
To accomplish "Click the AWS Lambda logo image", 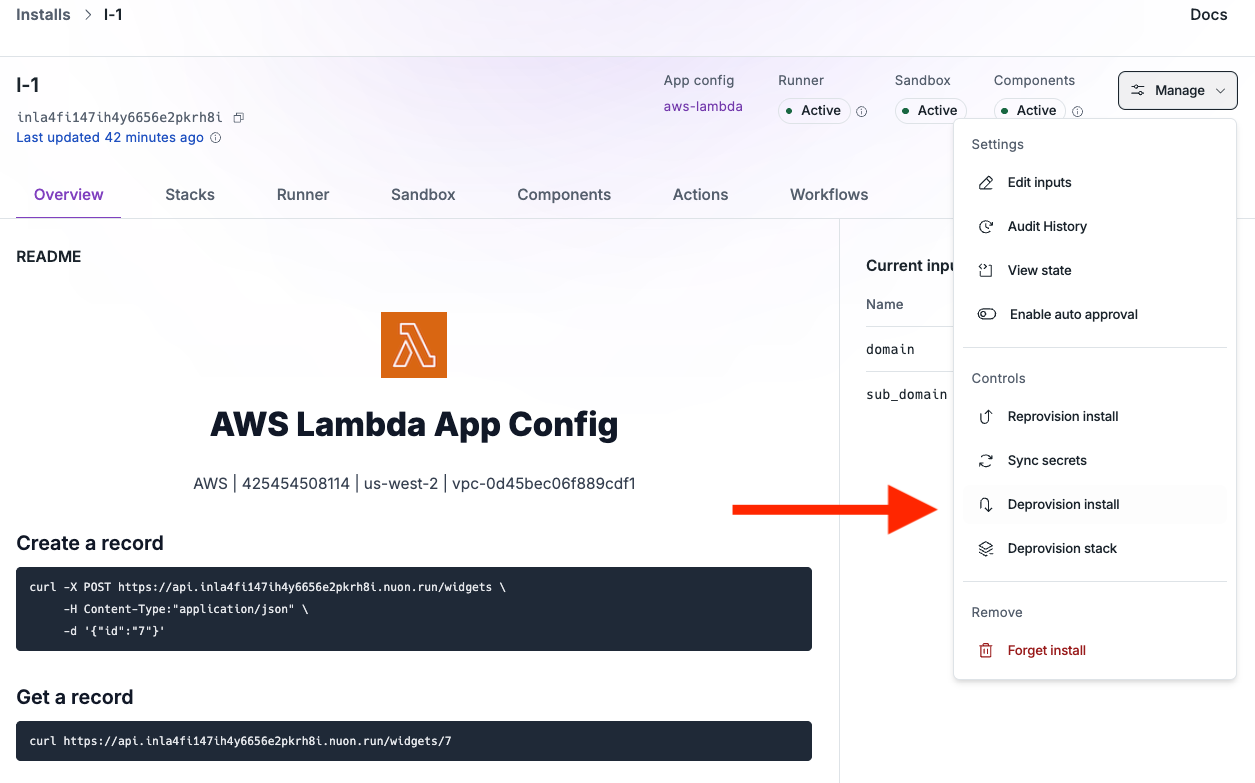I will click(414, 345).
